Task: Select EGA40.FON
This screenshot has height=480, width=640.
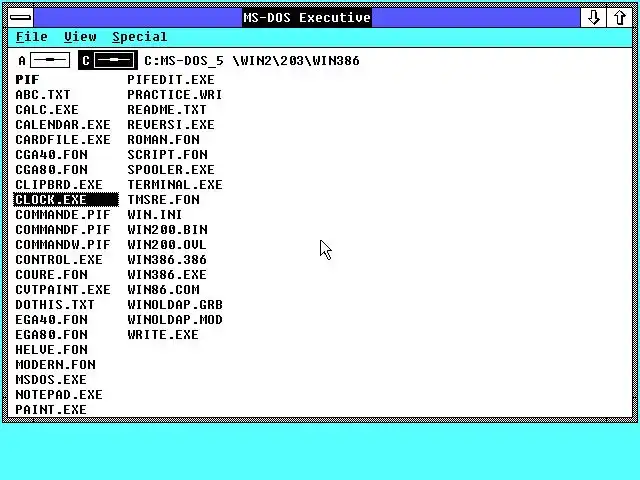Action: 51,320
